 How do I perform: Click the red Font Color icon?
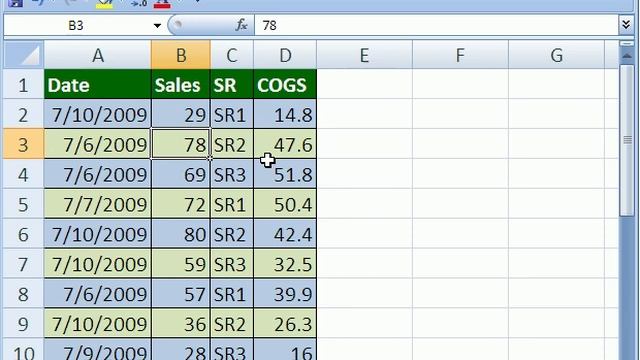(162, 4)
